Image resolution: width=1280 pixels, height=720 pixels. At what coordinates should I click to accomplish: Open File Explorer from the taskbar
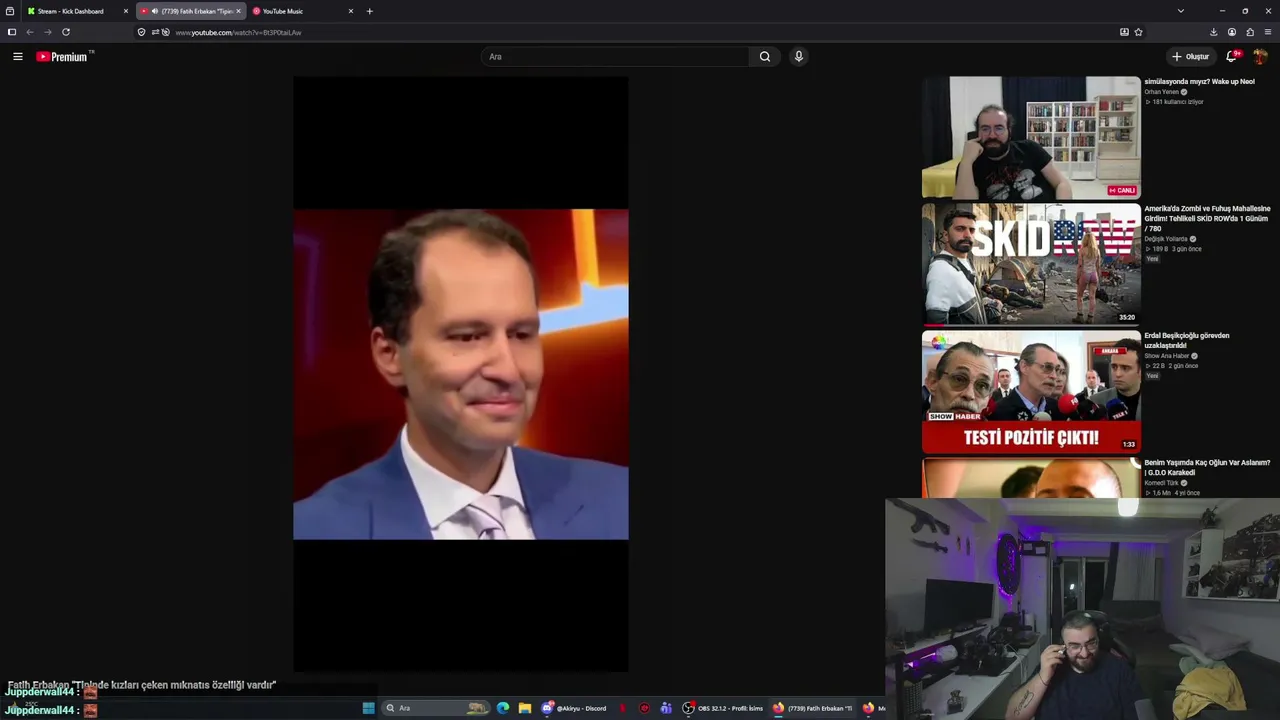tap(525, 708)
